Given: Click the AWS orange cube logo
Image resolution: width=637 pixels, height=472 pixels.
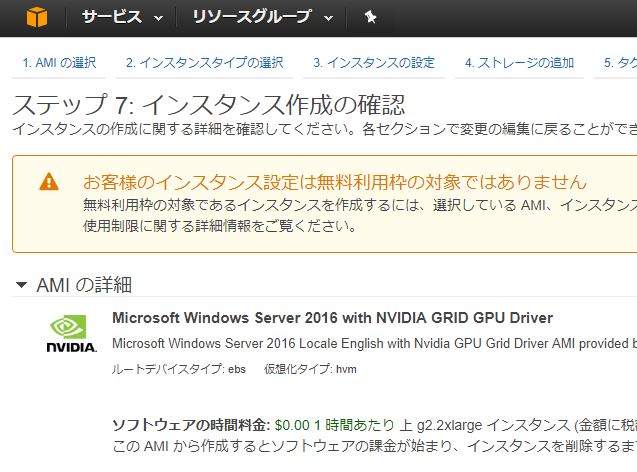Looking at the screenshot, I should [37, 17].
